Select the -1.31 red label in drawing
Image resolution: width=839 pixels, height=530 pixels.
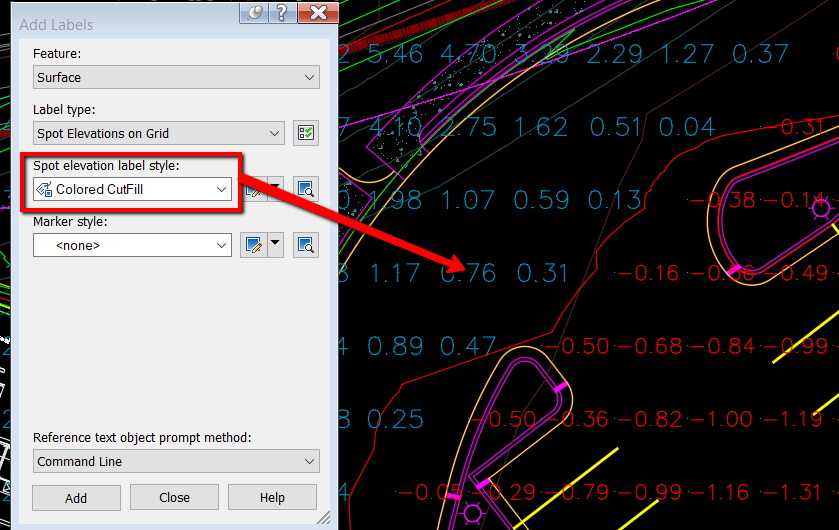coord(791,492)
